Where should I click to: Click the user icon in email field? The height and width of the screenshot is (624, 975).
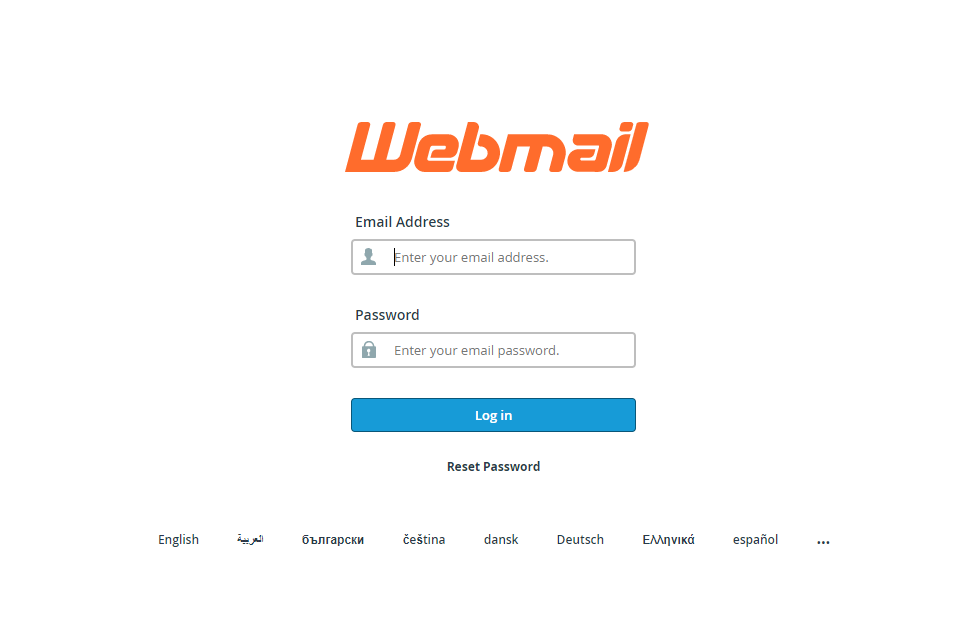pos(369,257)
